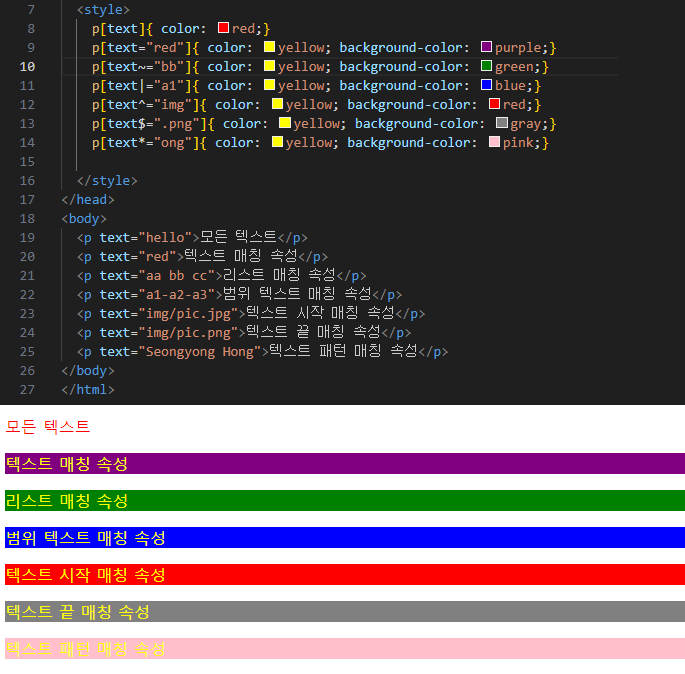Click line number 7 in the gutter
Screen dimensions: 685x674
click(x=31, y=10)
